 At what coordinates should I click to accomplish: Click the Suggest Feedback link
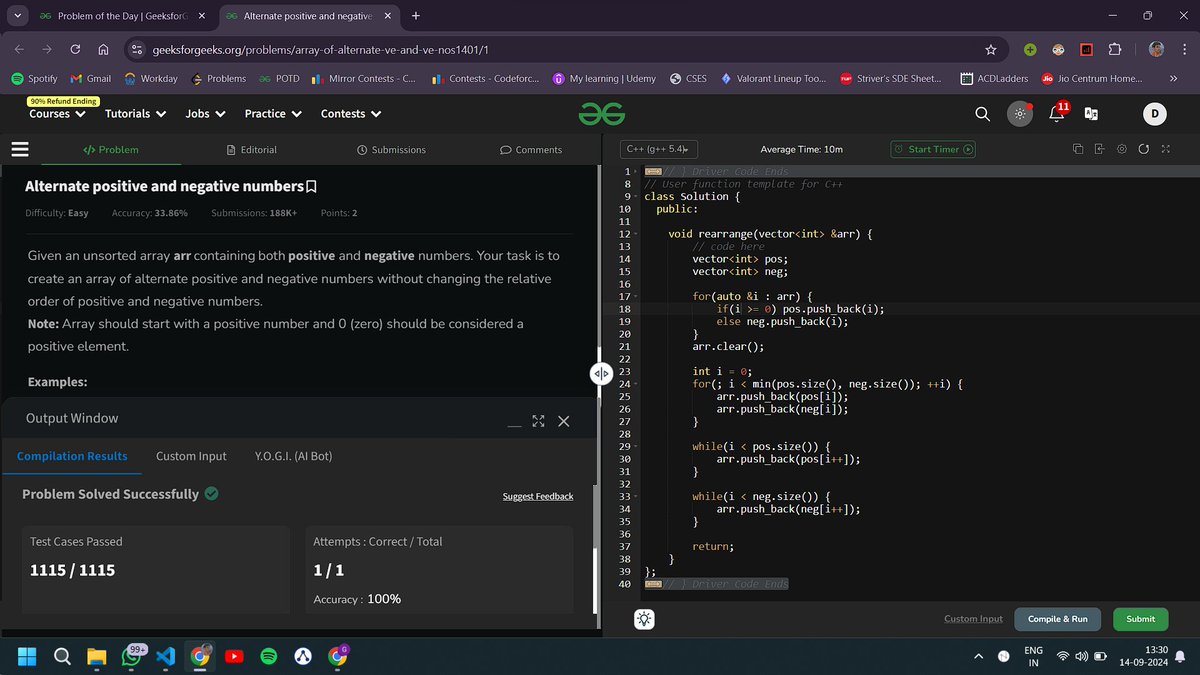point(538,496)
